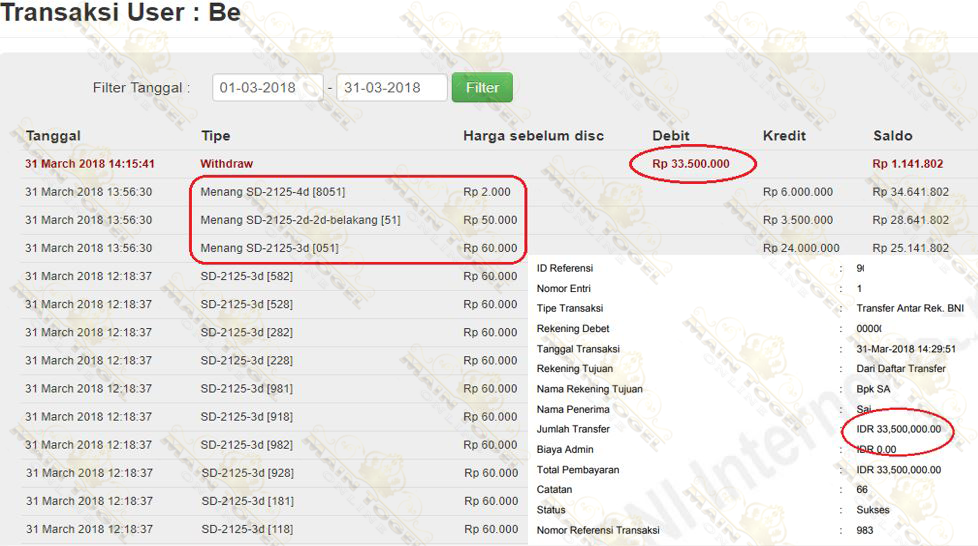This screenshot has height=546, width=978.
Task: Select the Harga sebelum disc column header
Action: click(533, 136)
